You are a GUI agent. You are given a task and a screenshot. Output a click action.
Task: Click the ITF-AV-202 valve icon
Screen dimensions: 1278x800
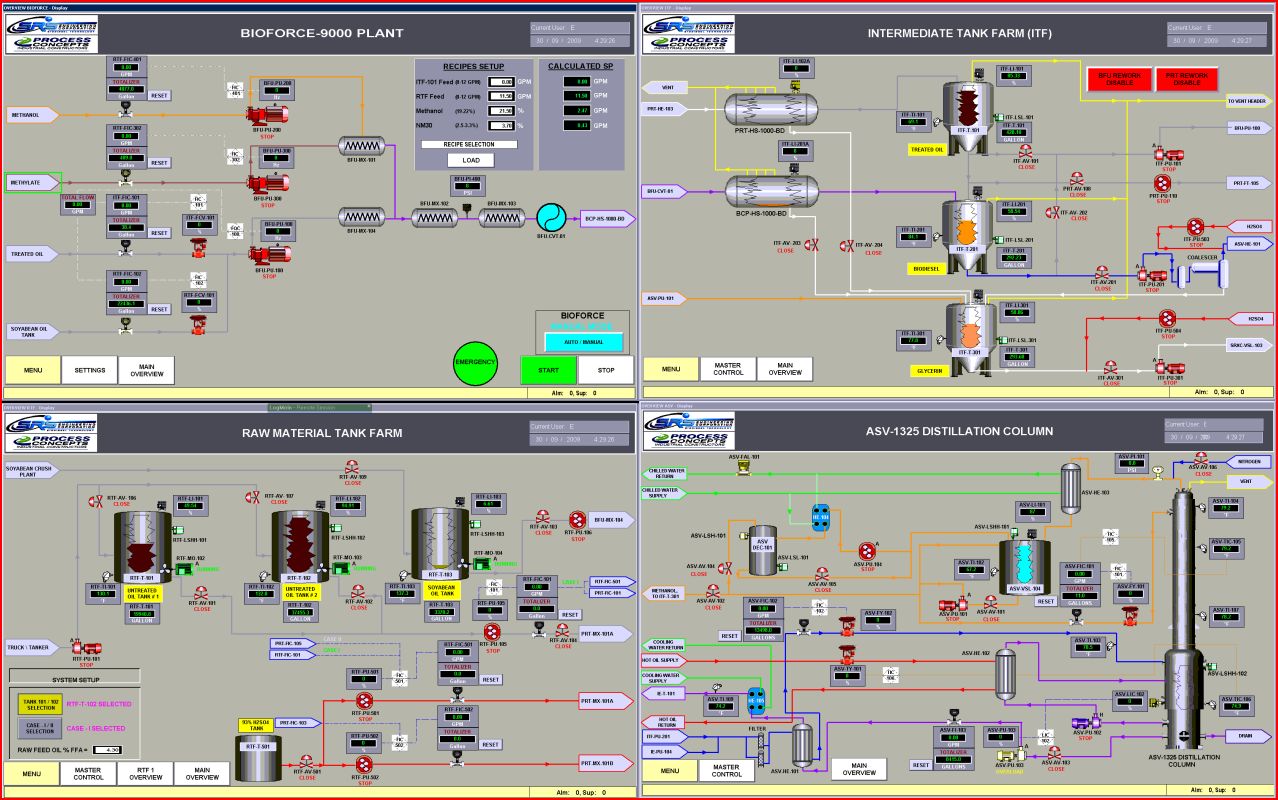click(1054, 213)
